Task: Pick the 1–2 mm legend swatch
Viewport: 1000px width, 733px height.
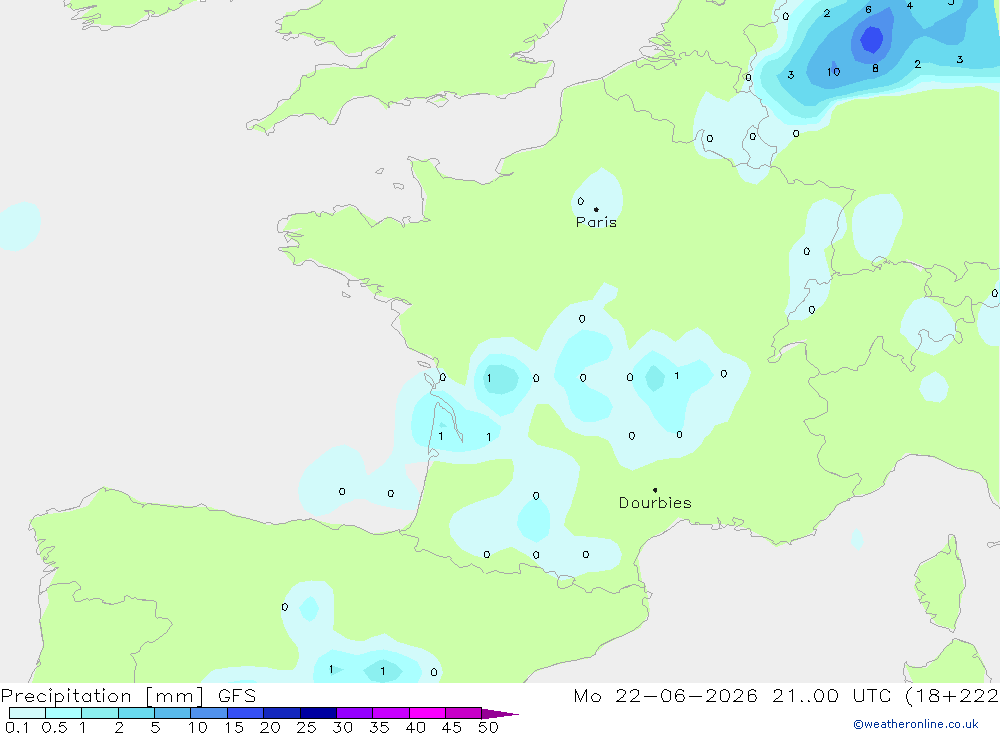Action: [x=100, y=713]
